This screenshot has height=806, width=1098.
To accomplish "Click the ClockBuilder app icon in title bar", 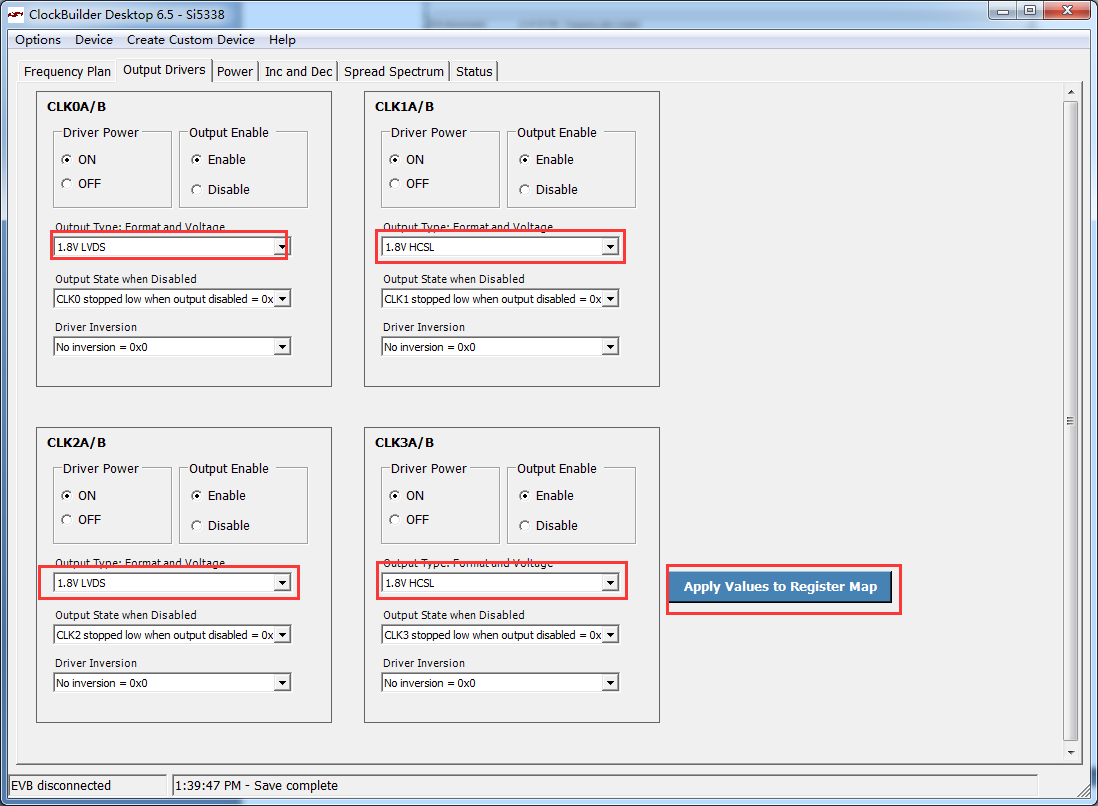I will click(15, 14).
